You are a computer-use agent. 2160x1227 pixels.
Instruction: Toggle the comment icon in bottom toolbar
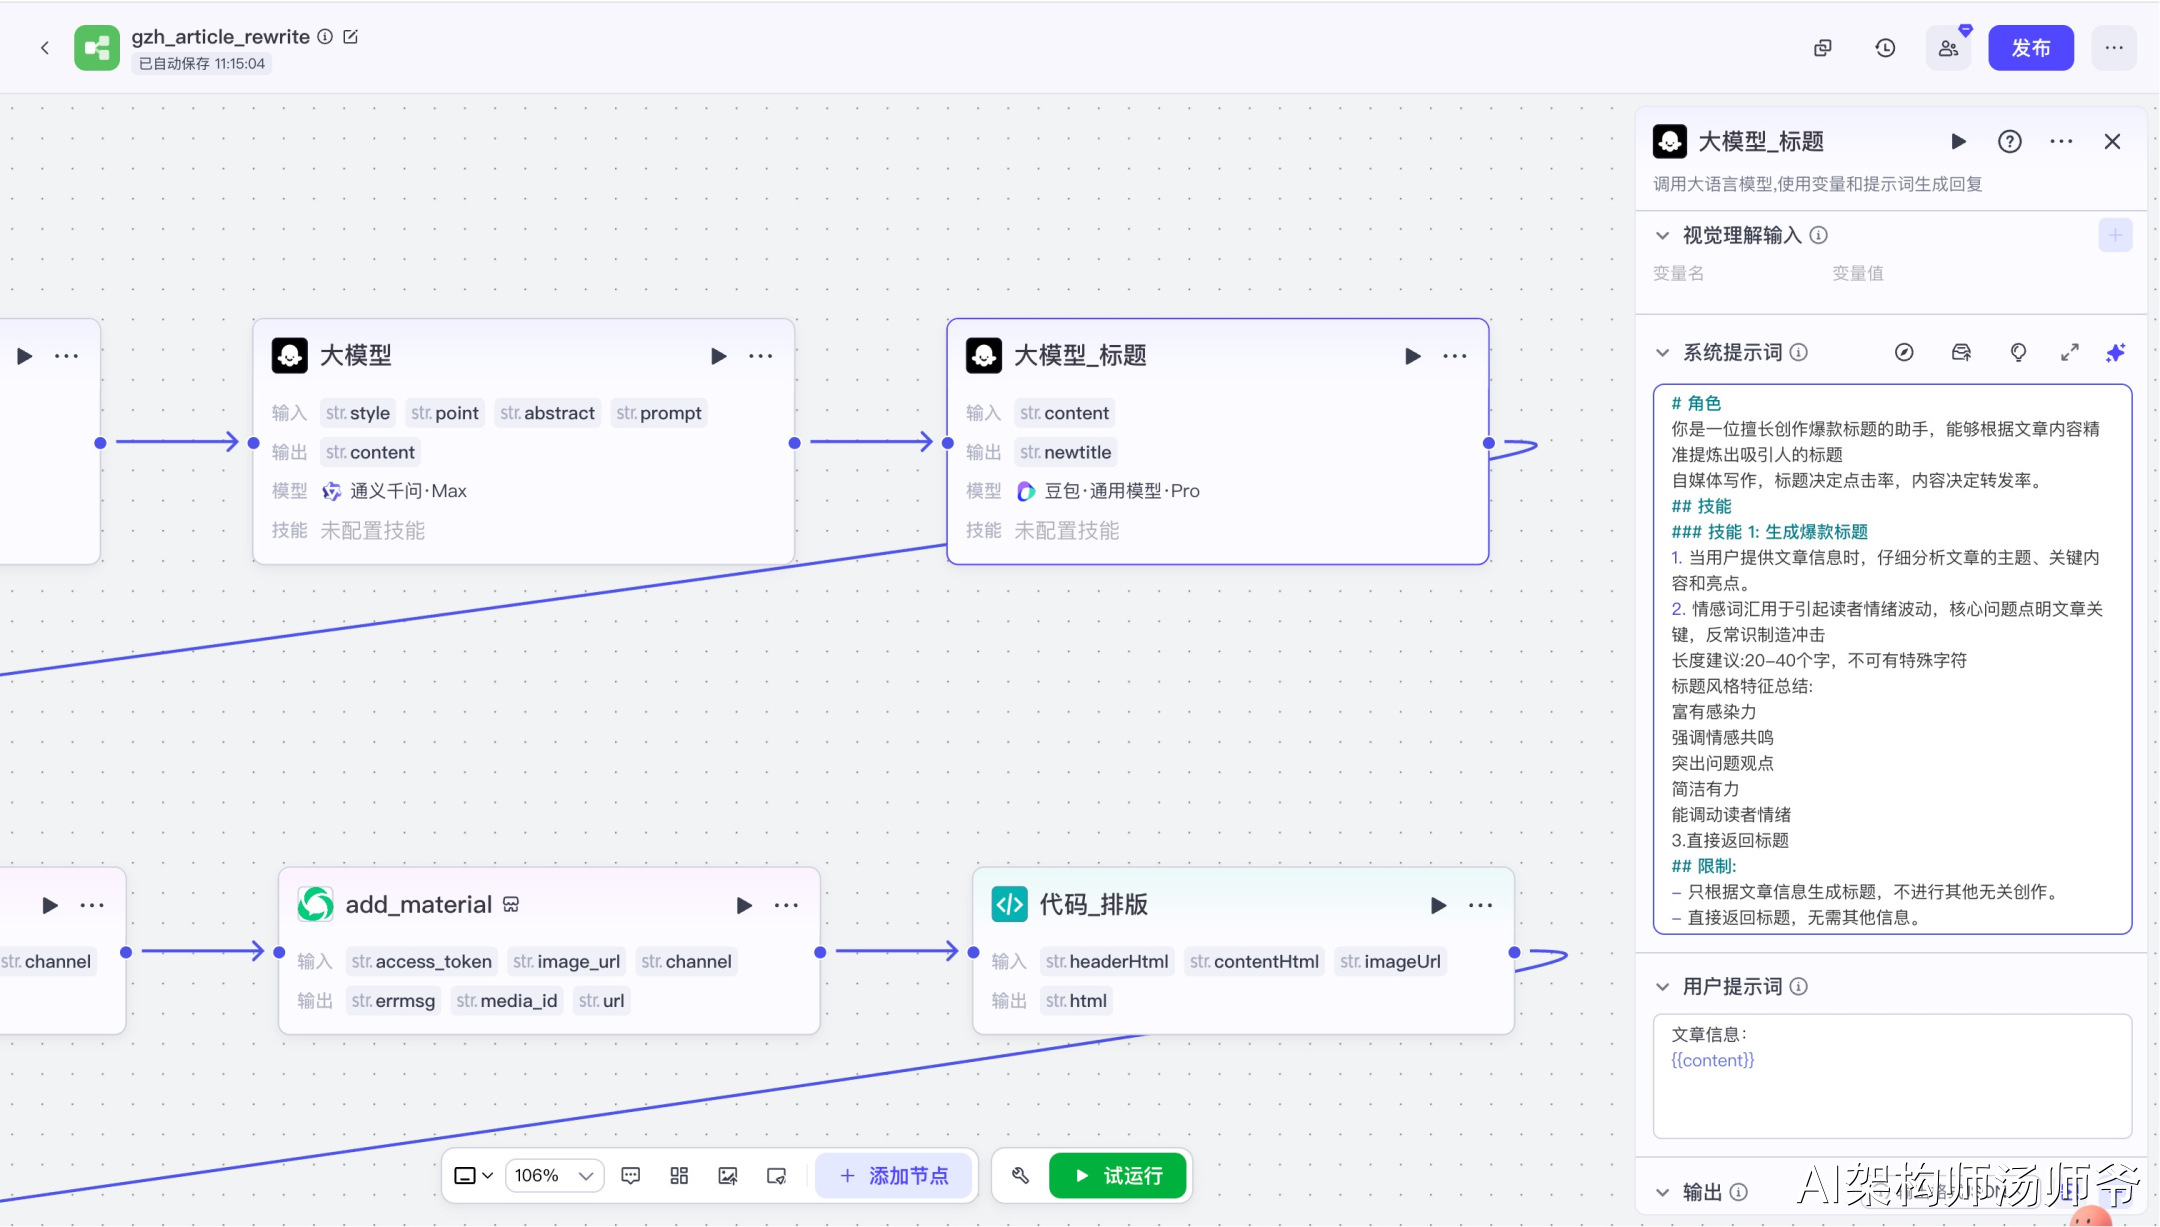(630, 1176)
